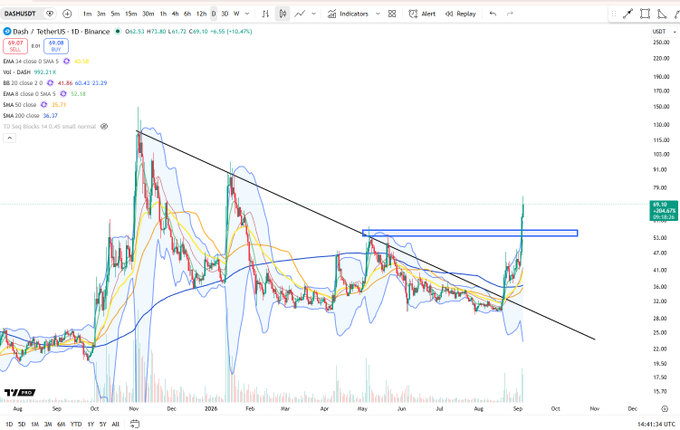Screen dimensions: 680x430
Task: Grab the floating drawing toolbar handle
Action: pyautogui.click(x=614, y=14)
